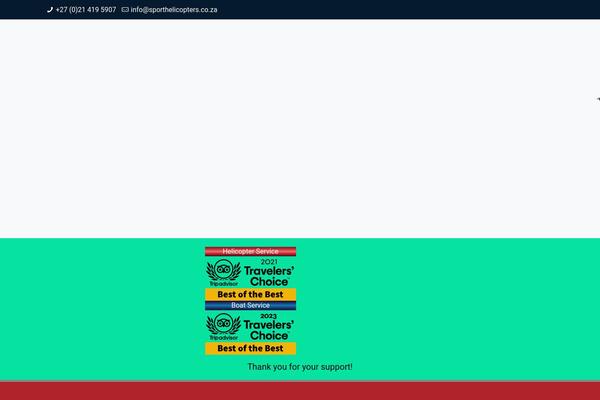Open the 2023 Boat Service Travelers' Choice badge
The width and height of the screenshot is (600, 400).
click(250, 328)
